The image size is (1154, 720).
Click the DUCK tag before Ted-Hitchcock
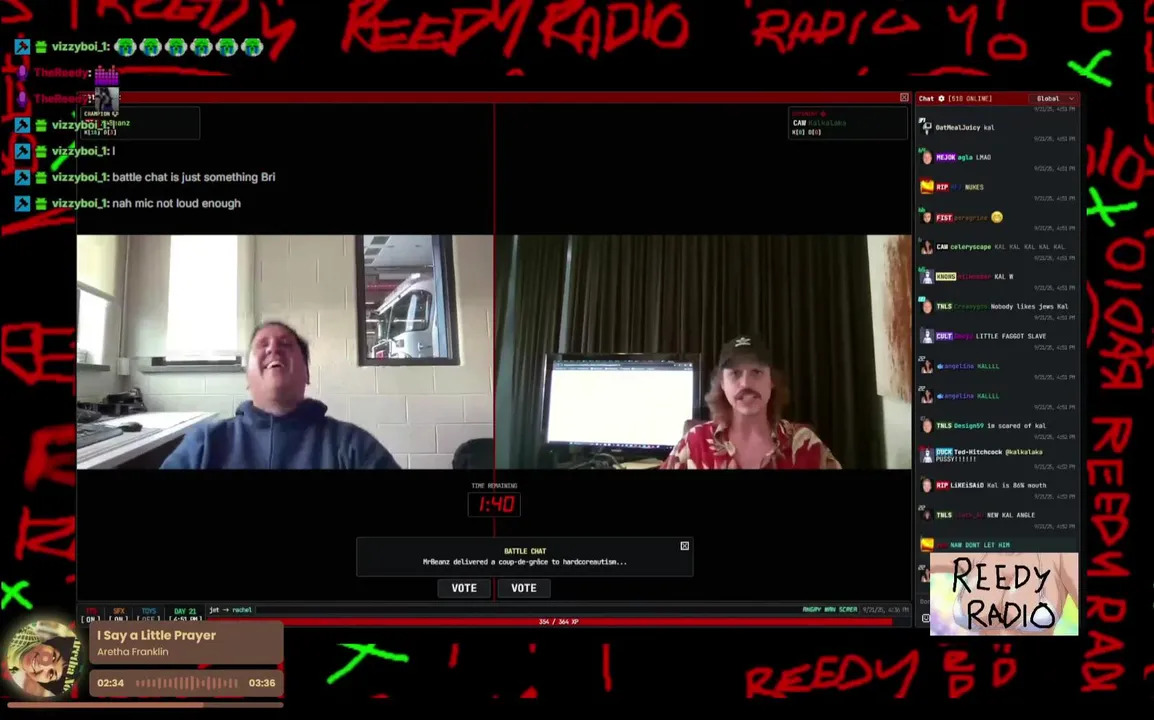click(x=944, y=452)
